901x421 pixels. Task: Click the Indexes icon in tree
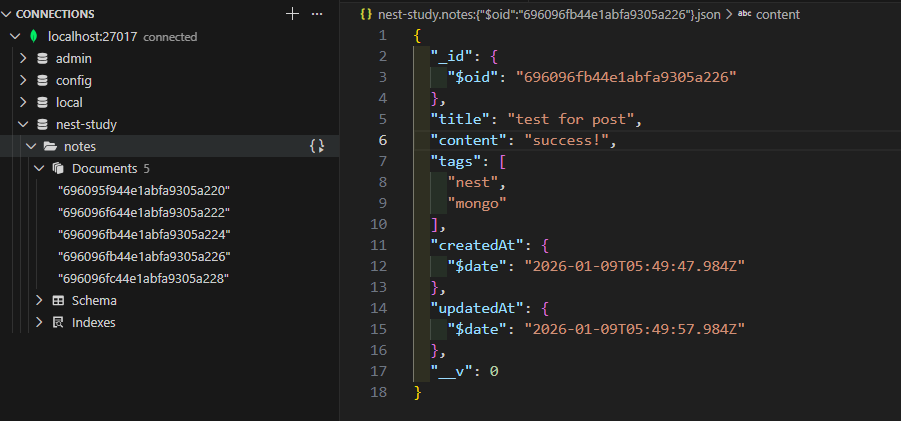[58, 323]
